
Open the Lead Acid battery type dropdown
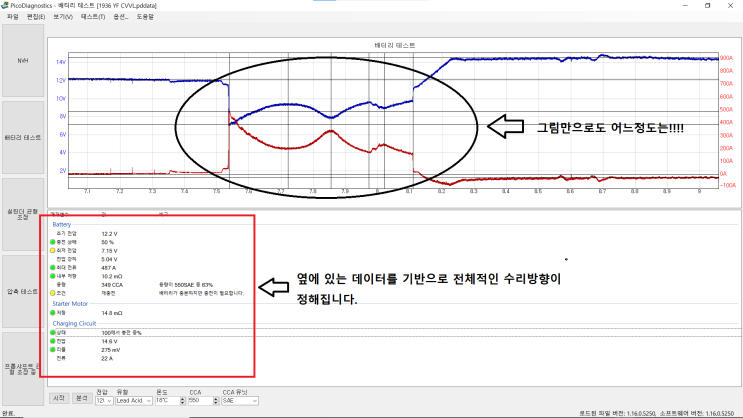click(134, 400)
